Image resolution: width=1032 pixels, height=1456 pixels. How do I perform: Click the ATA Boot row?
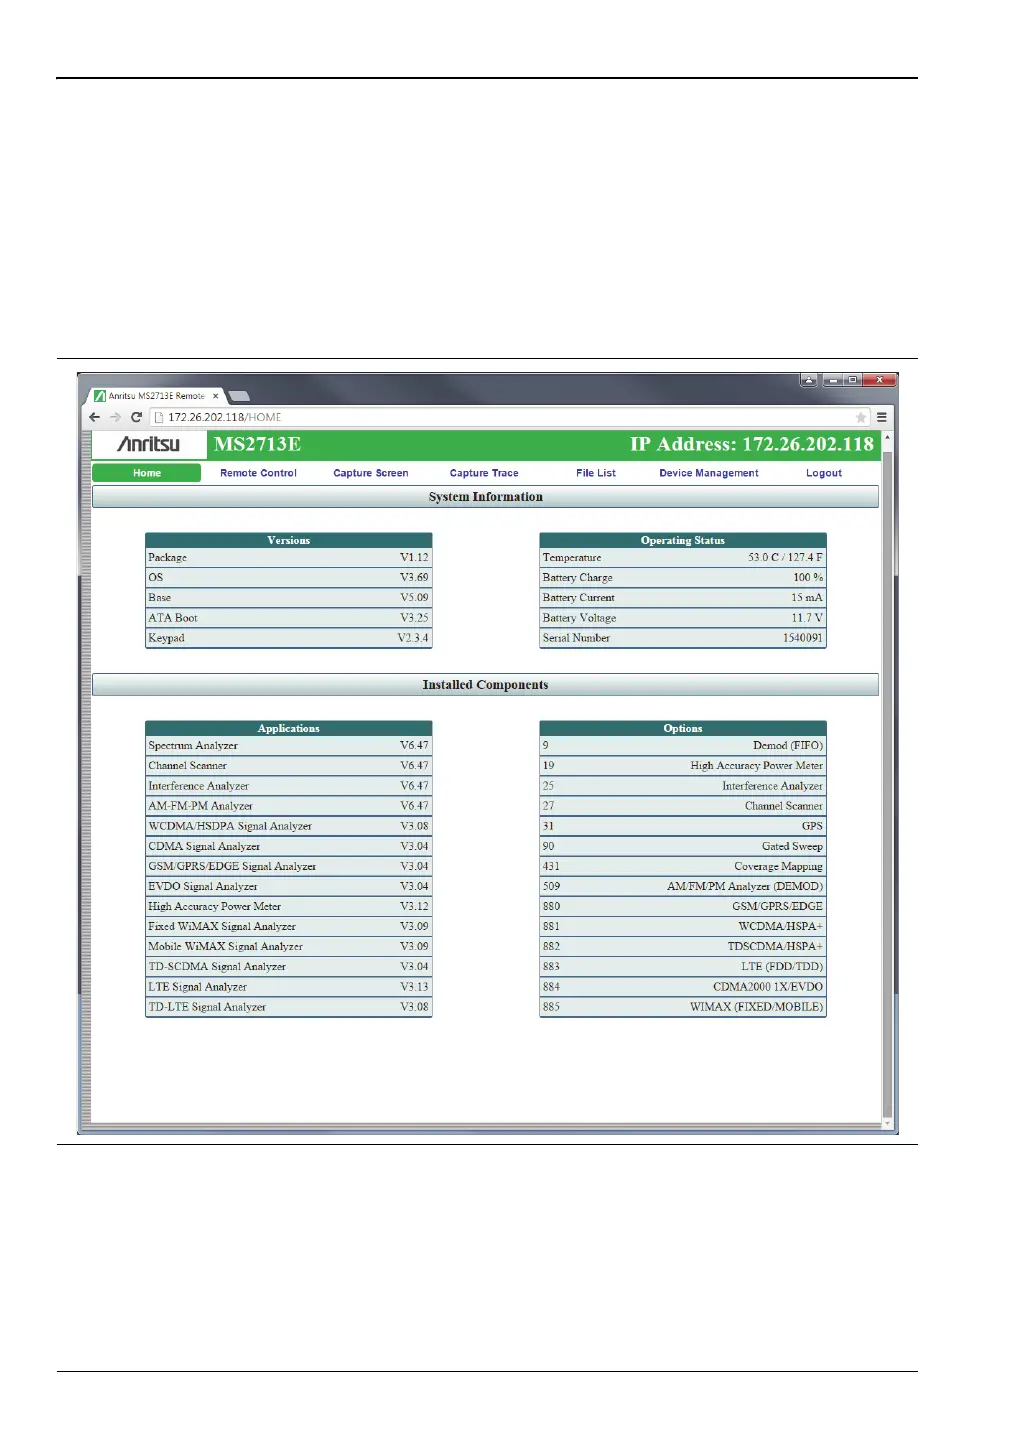pos(289,618)
